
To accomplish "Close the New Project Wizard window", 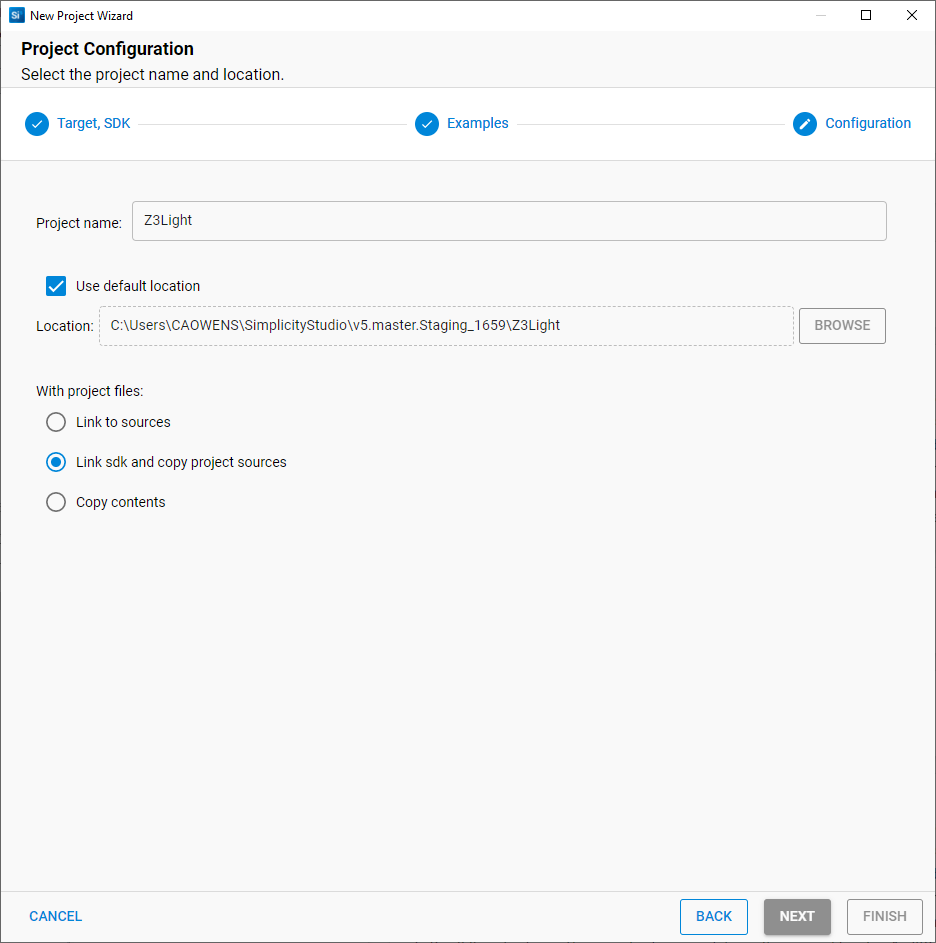I will [x=912, y=15].
